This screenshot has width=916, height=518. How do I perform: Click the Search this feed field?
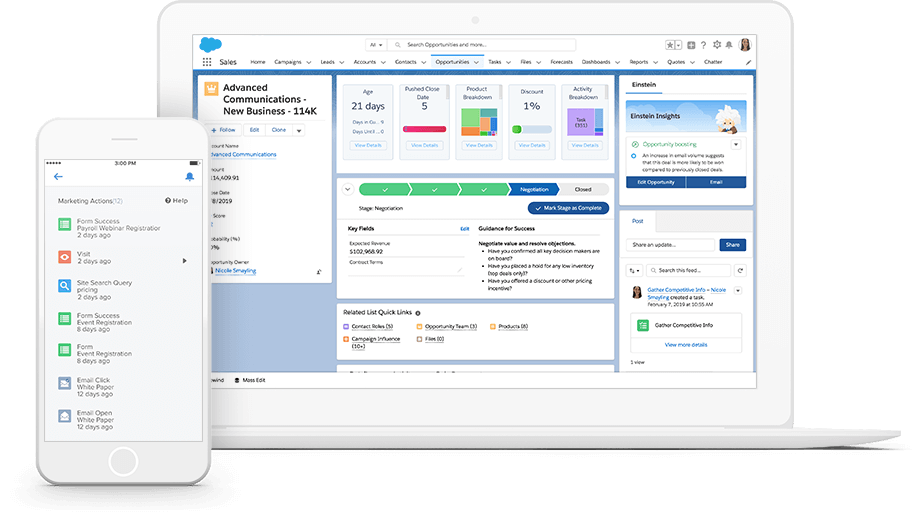point(689,270)
